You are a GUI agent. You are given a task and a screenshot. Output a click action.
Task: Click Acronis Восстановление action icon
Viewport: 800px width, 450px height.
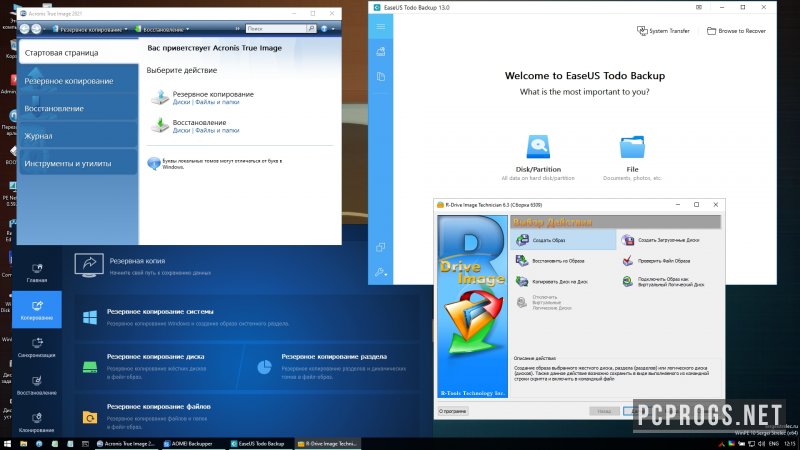click(x=160, y=125)
